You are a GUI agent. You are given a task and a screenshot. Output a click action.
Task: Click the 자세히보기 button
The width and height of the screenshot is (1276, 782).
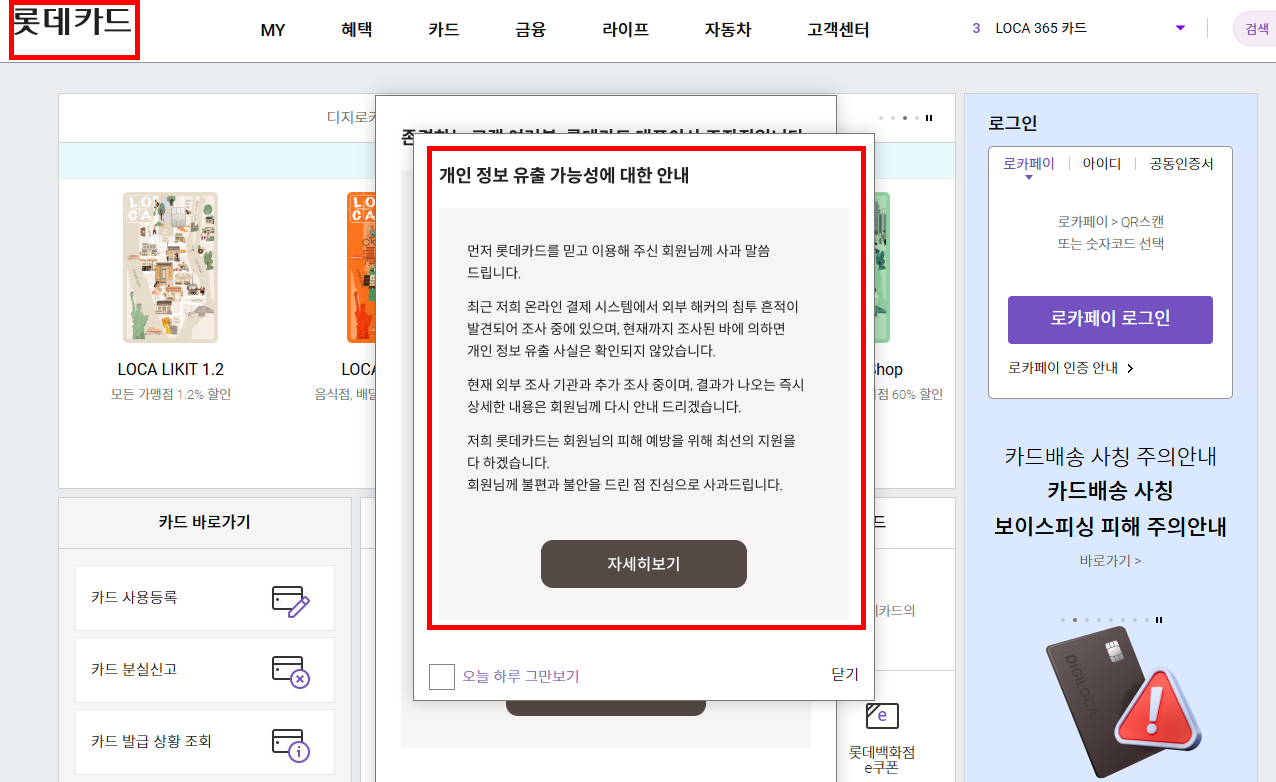(x=644, y=564)
